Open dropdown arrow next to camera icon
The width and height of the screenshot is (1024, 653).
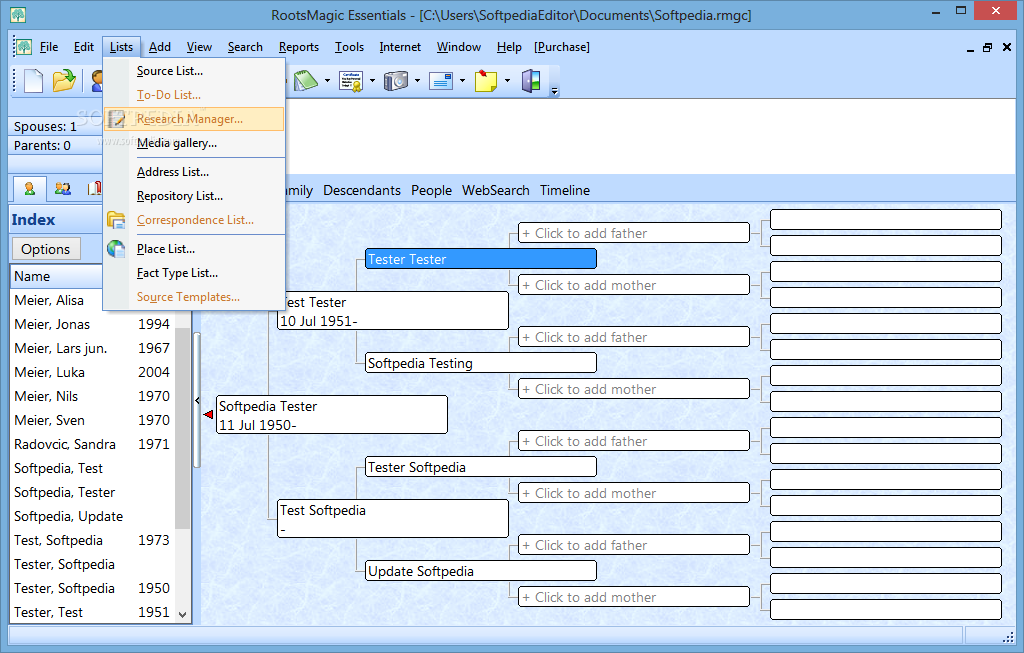coord(417,81)
